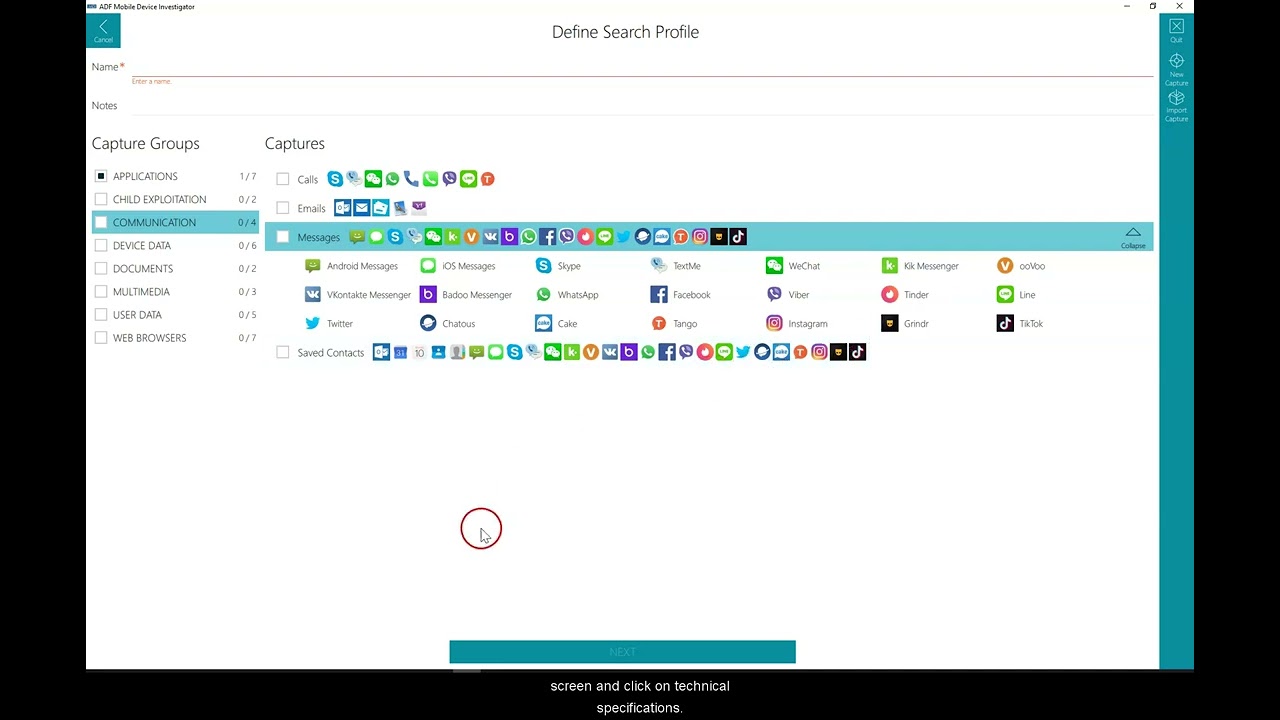The width and height of the screenshot is (1280, 720).
Task: Select the Badoo Messenger icon
Action: click(428, 295)
